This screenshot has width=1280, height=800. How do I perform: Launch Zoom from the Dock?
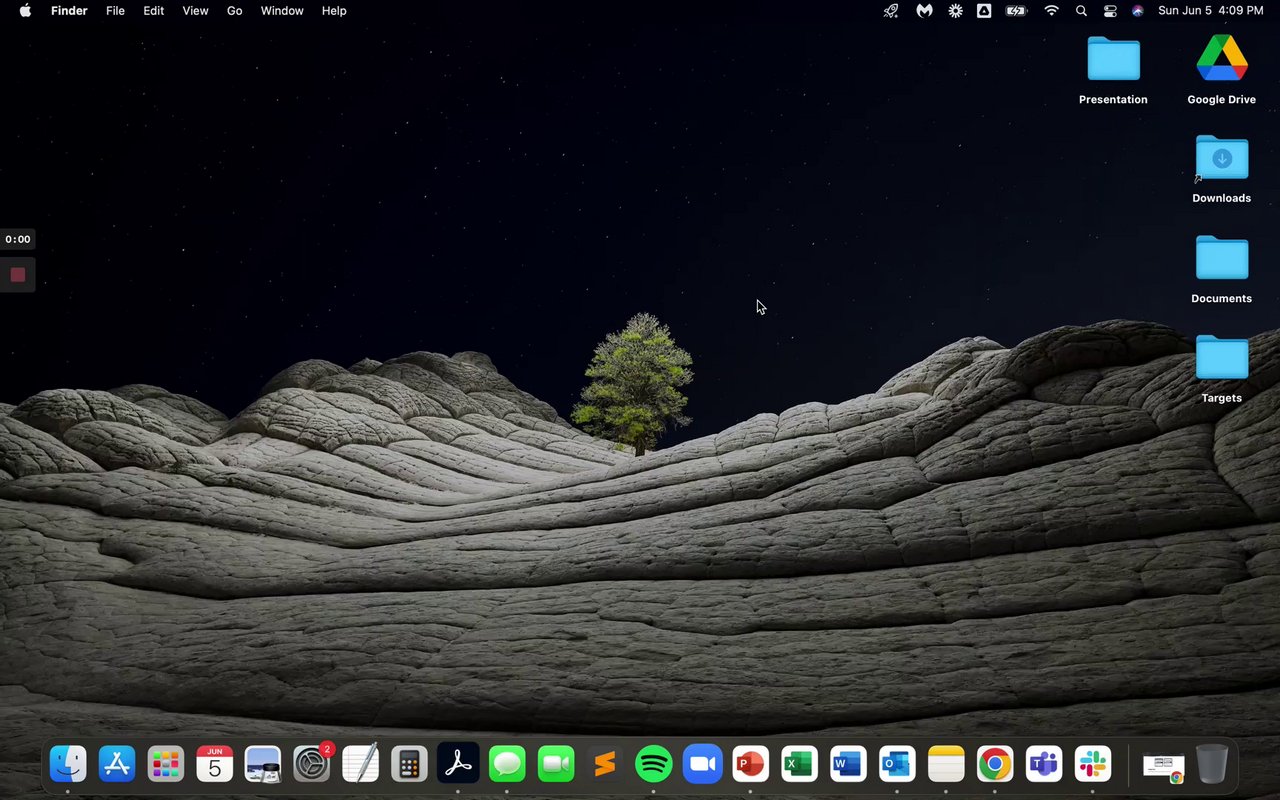pyautogui.click(x=702, y=765)
